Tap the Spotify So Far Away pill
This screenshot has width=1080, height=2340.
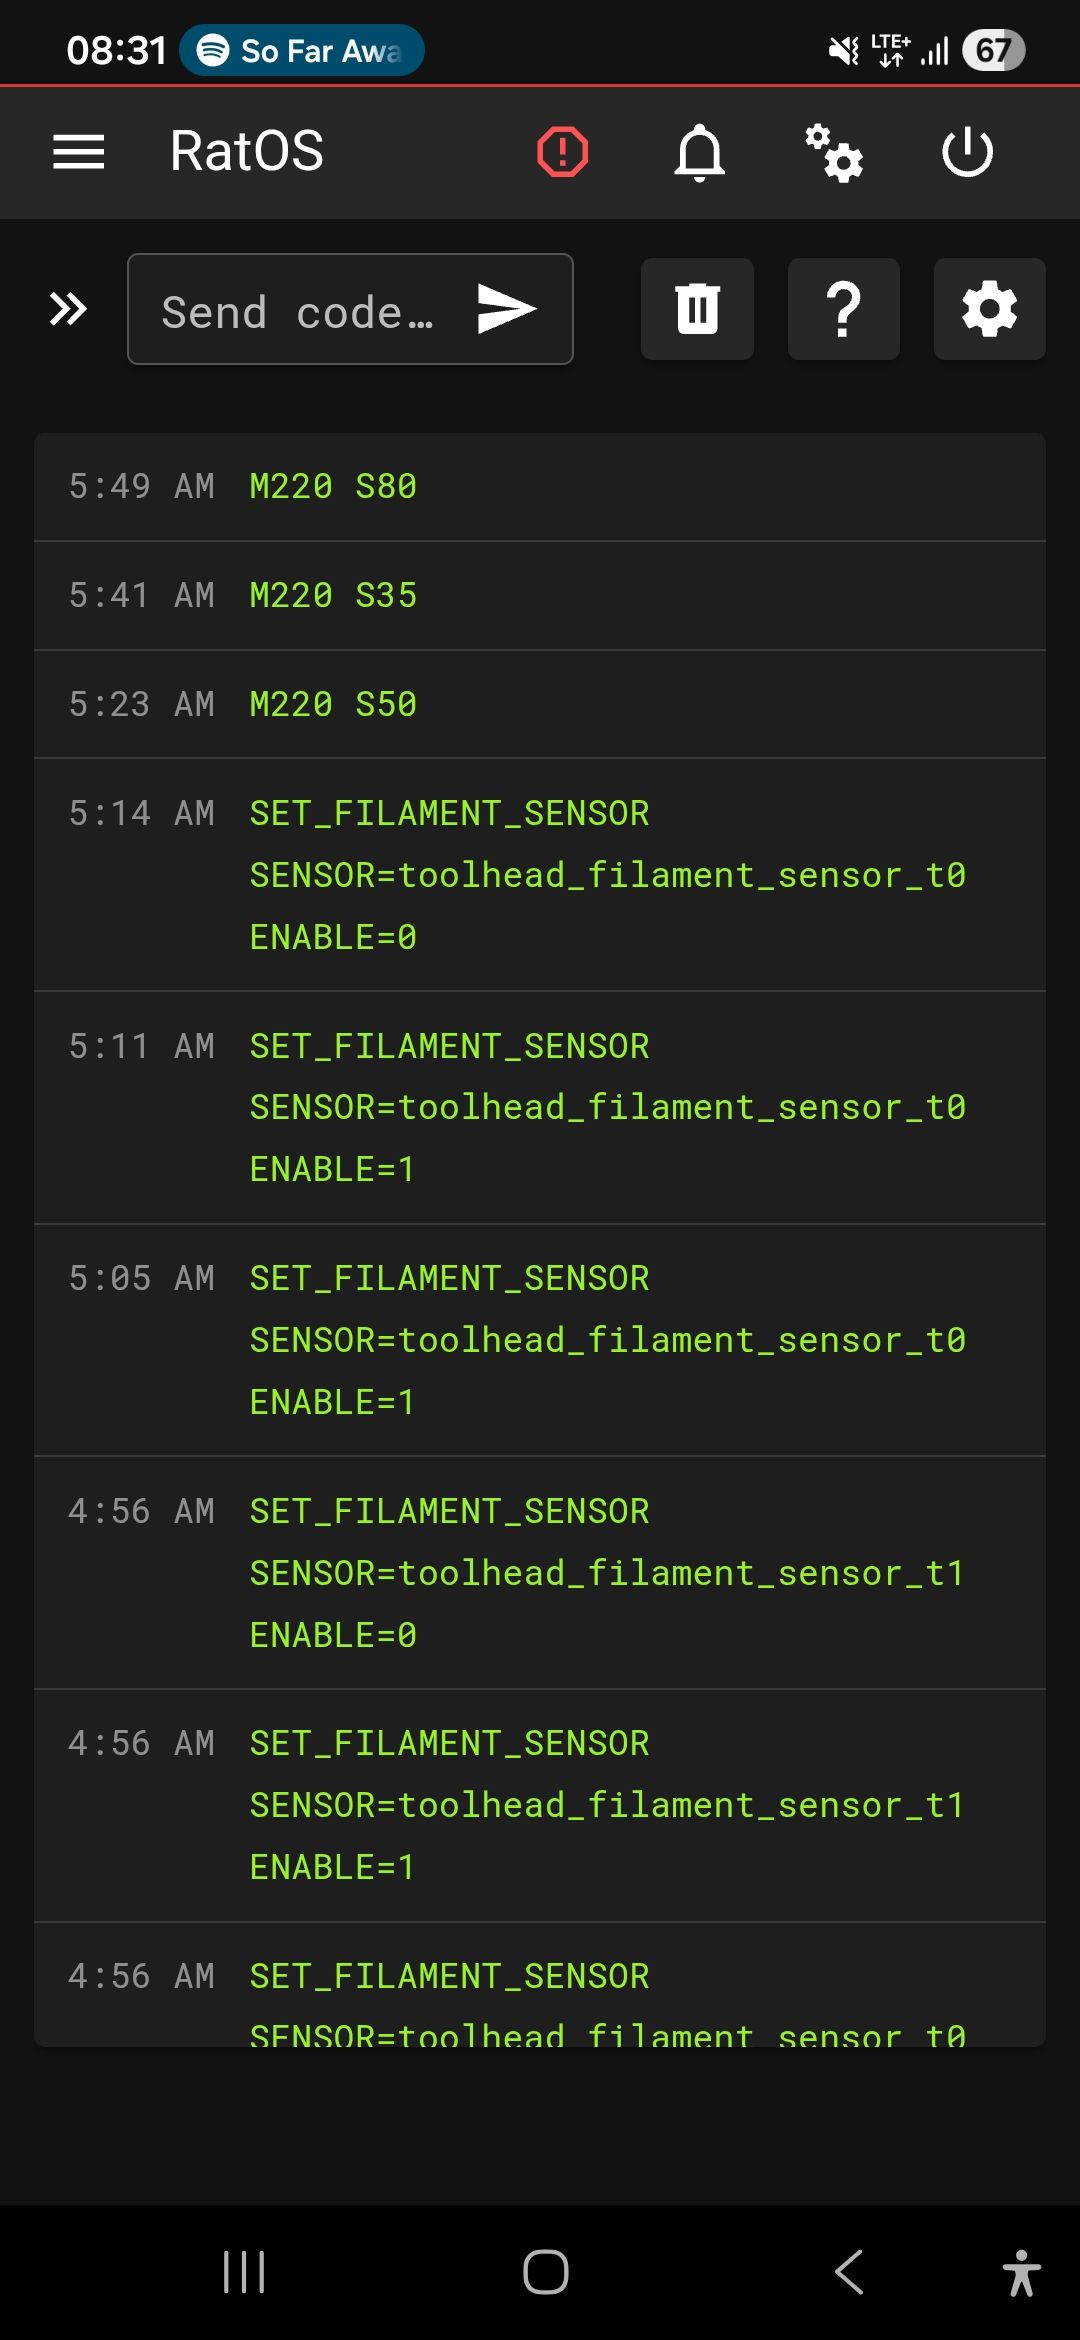302,50
